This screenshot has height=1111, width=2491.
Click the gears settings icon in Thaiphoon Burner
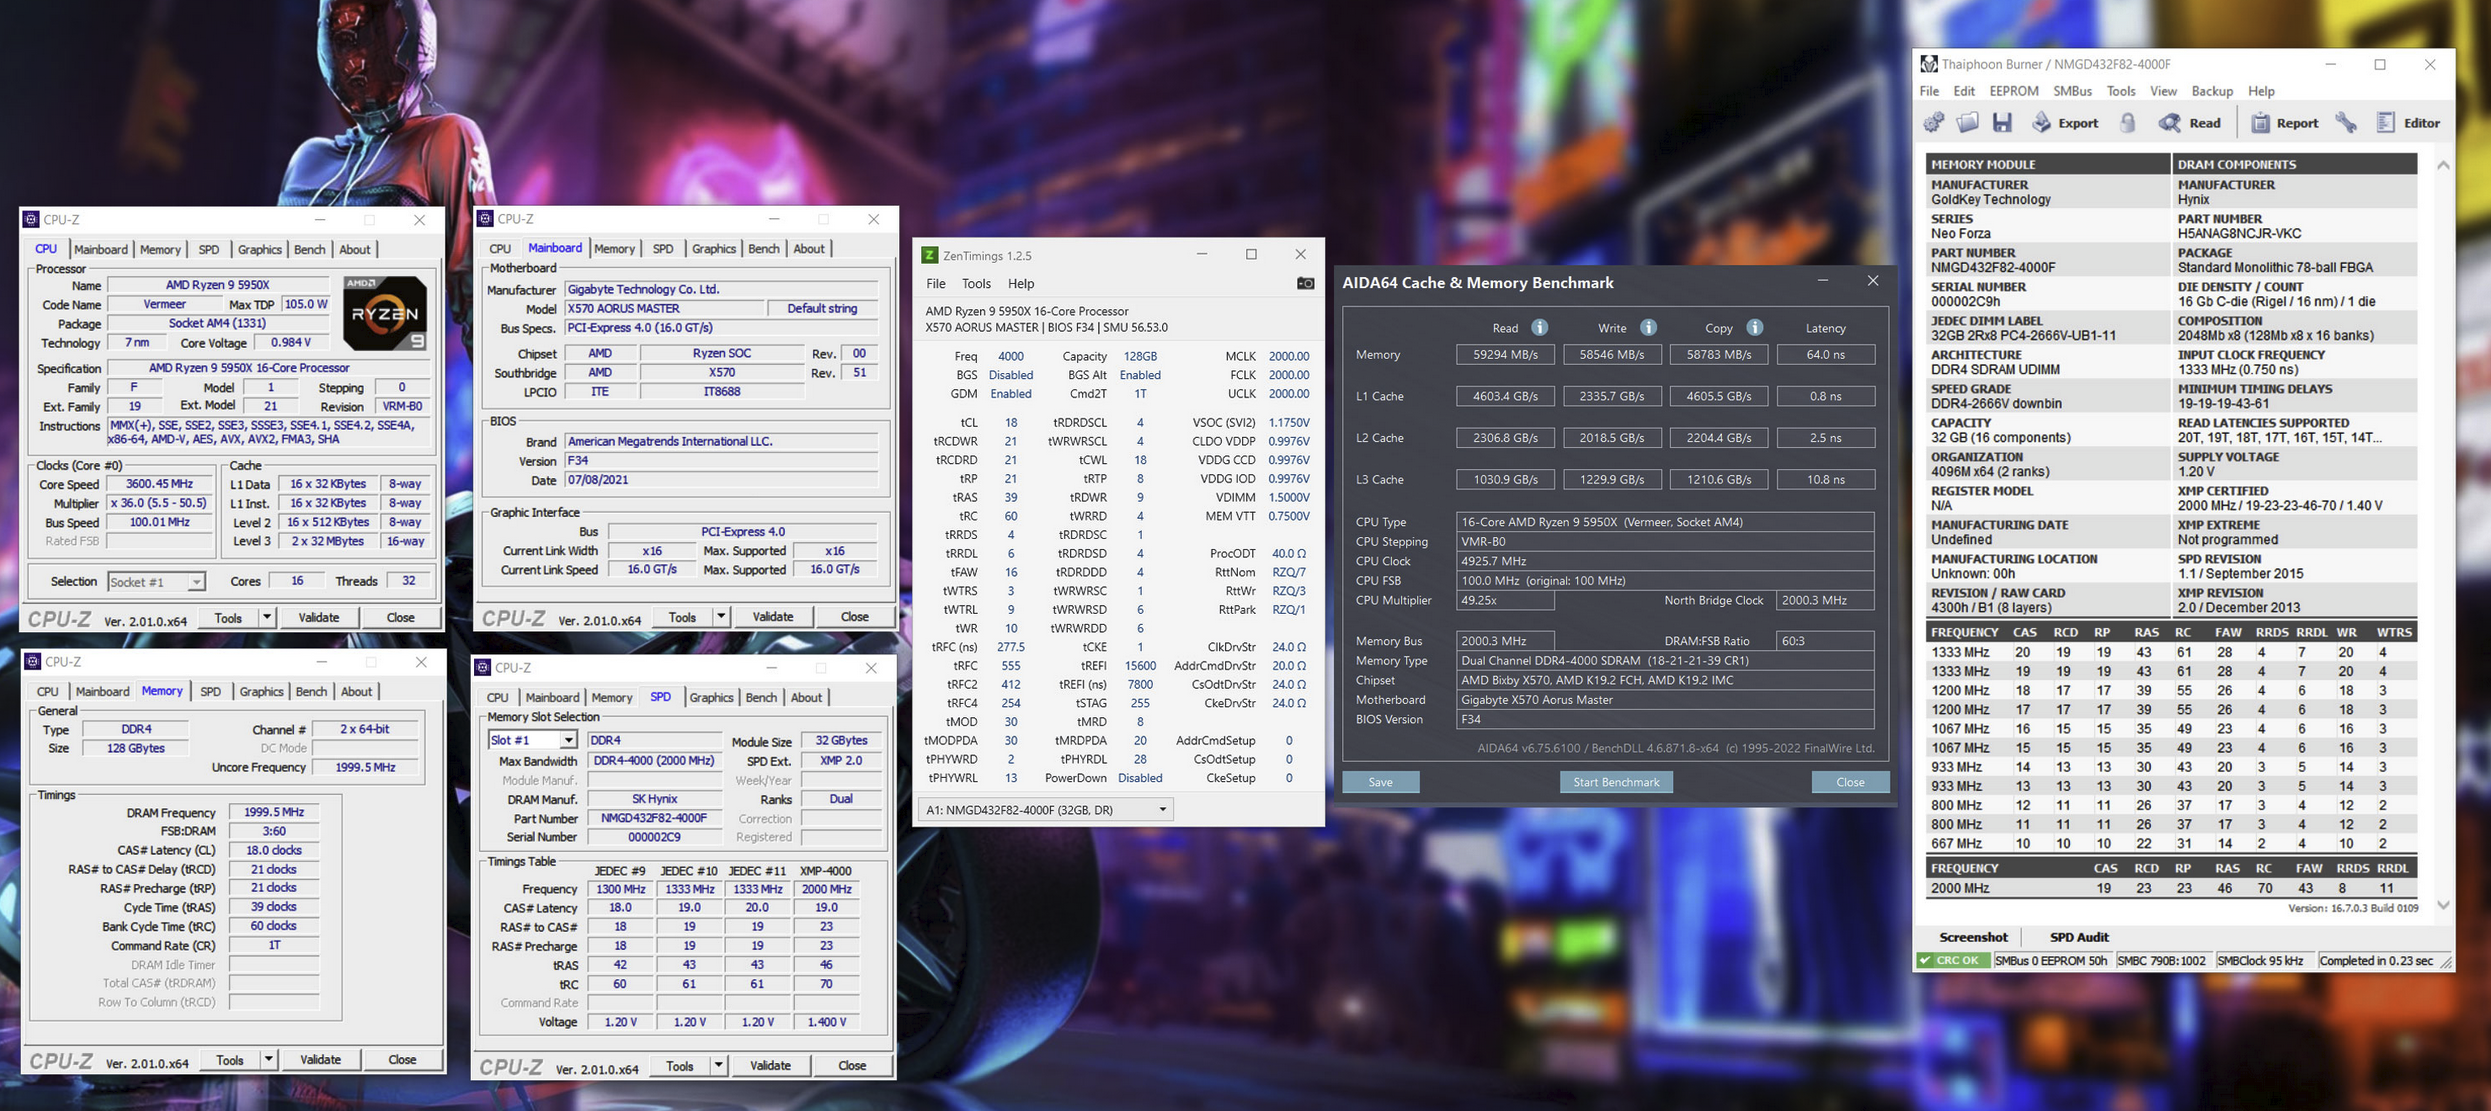(x=1934, y=123)
